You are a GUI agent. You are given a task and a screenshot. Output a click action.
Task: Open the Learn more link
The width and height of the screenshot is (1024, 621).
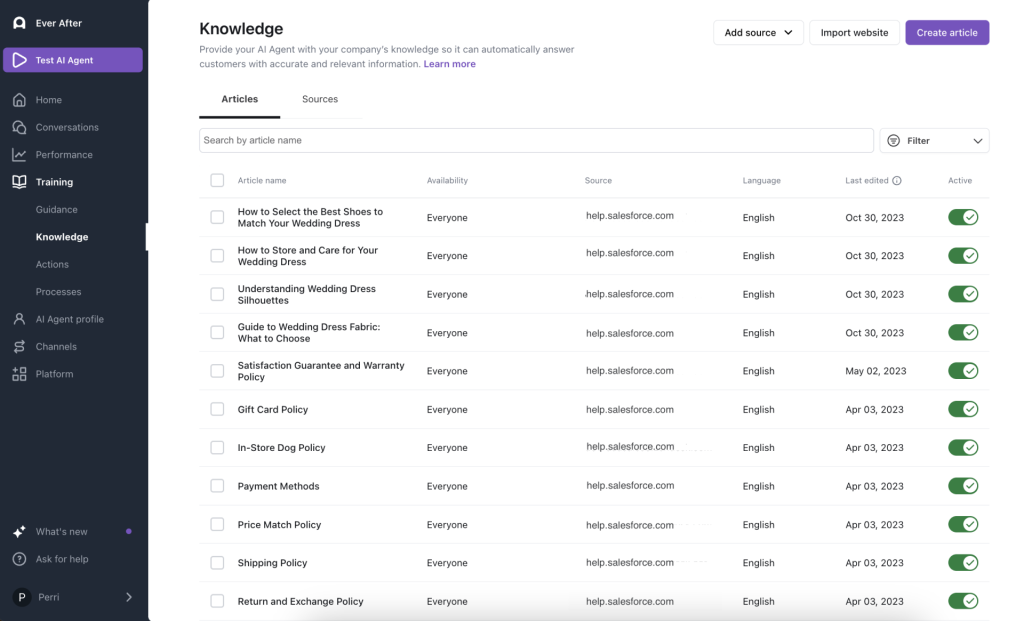click(x=450, y=63)
